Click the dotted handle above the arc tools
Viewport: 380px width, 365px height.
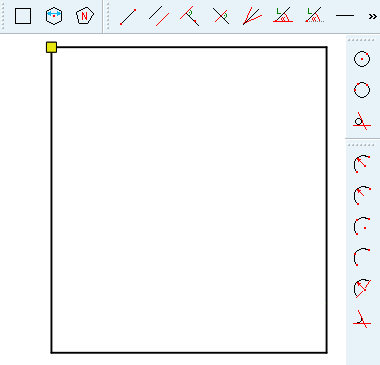pyautogui.click(x=361, y=145)
